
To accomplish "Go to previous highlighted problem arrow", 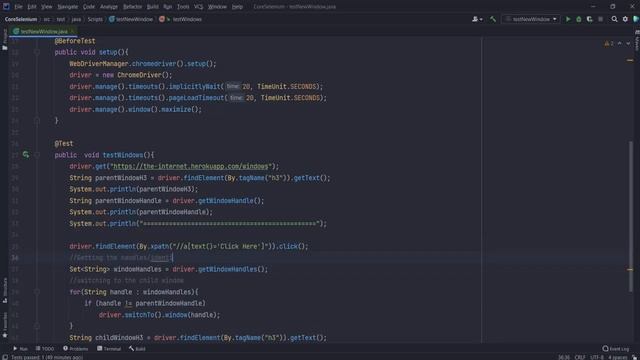I will [620, 43].
